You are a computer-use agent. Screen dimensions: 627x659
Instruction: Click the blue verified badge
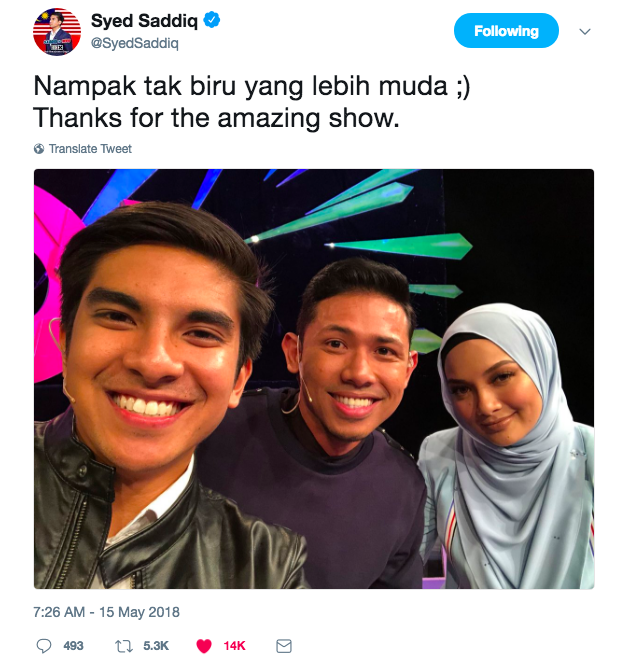point(212,20)
